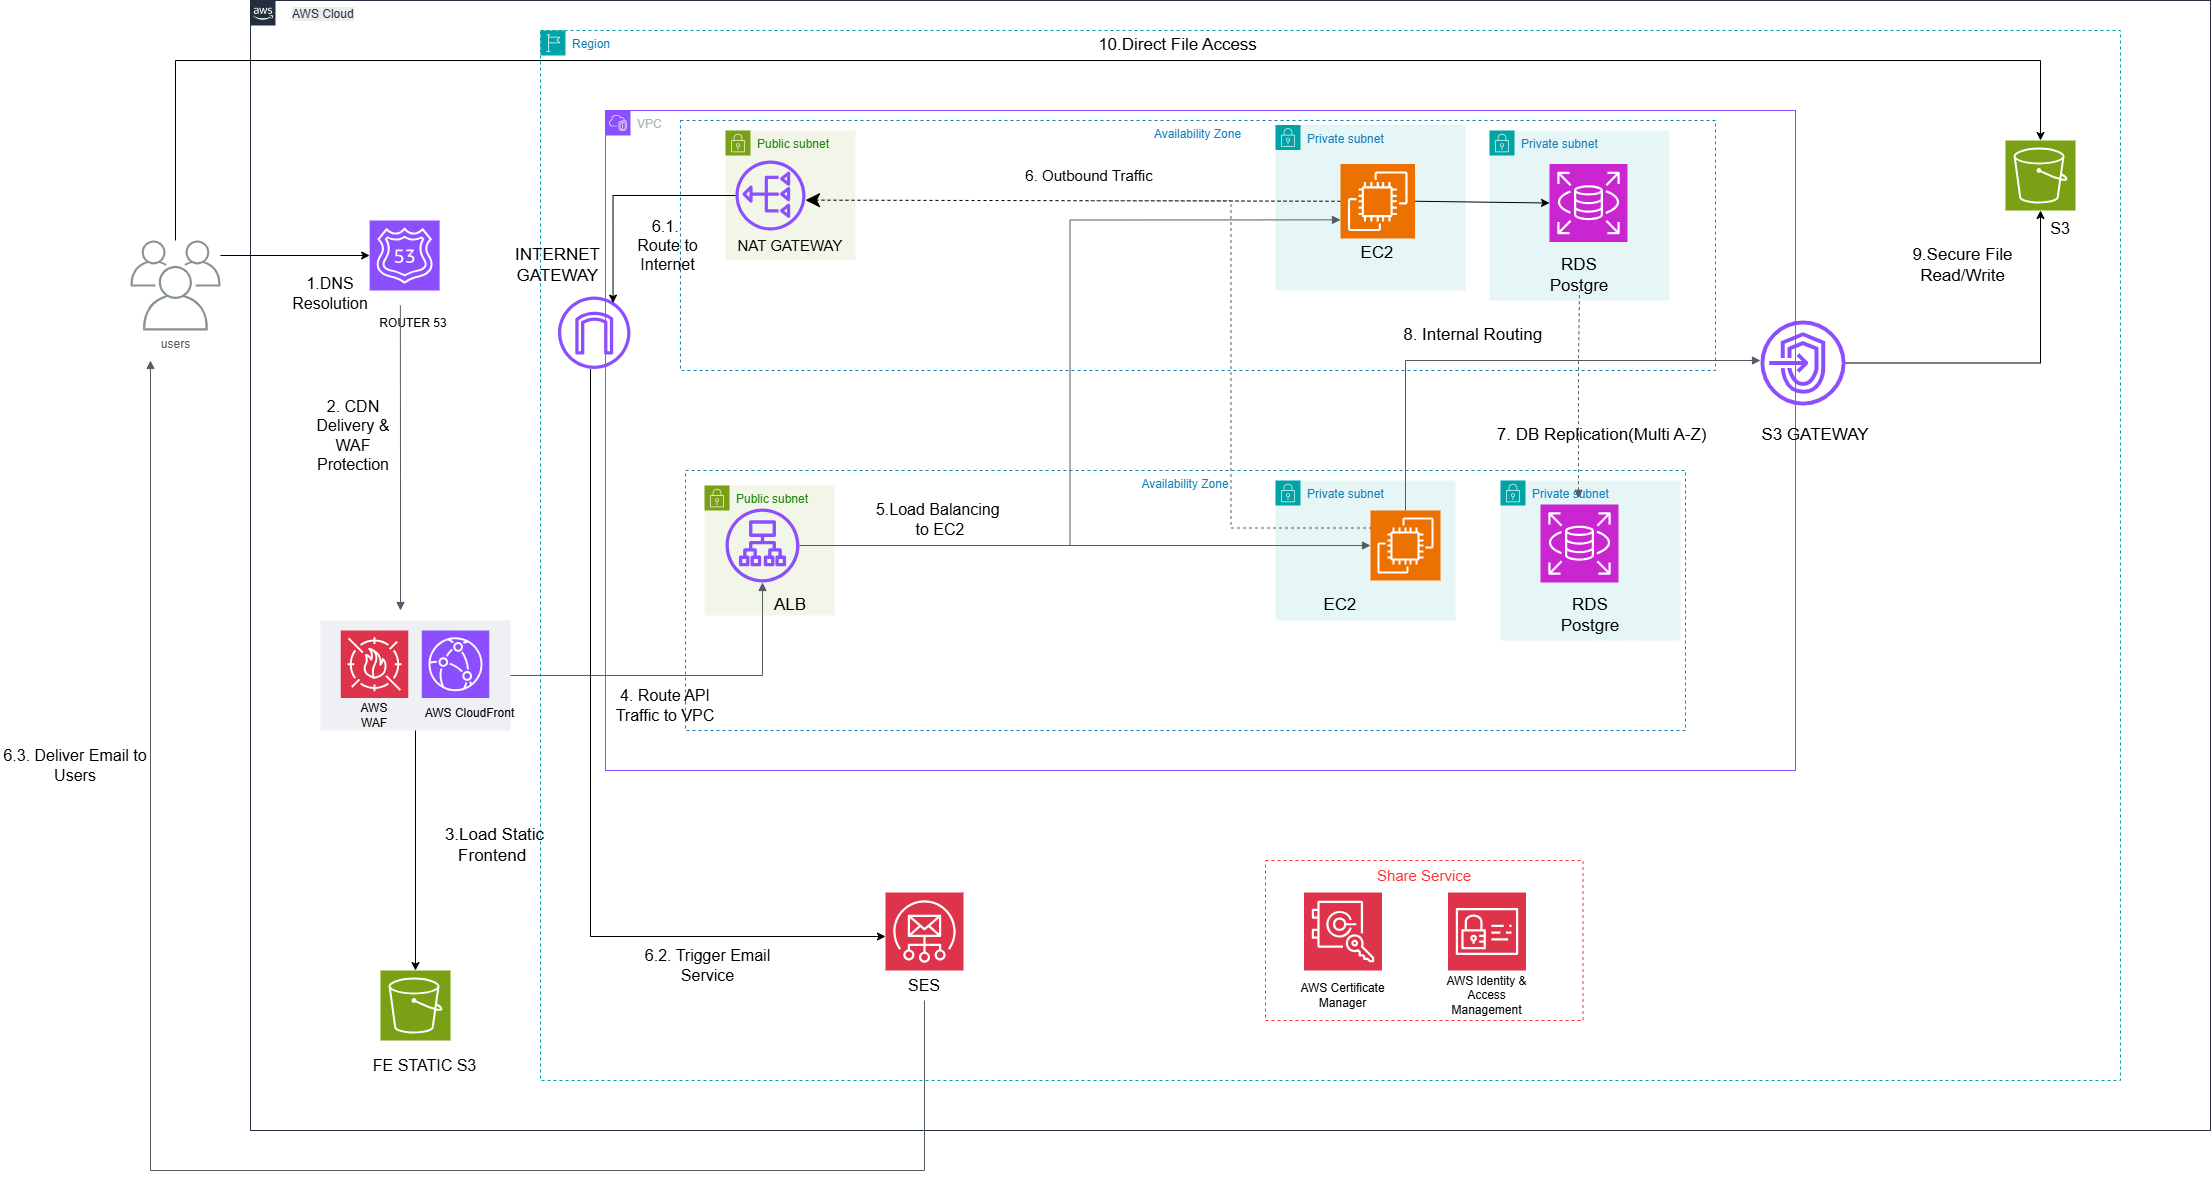
Task: Select the top EC2 instance icon
Action: [x=1377, y=201]
